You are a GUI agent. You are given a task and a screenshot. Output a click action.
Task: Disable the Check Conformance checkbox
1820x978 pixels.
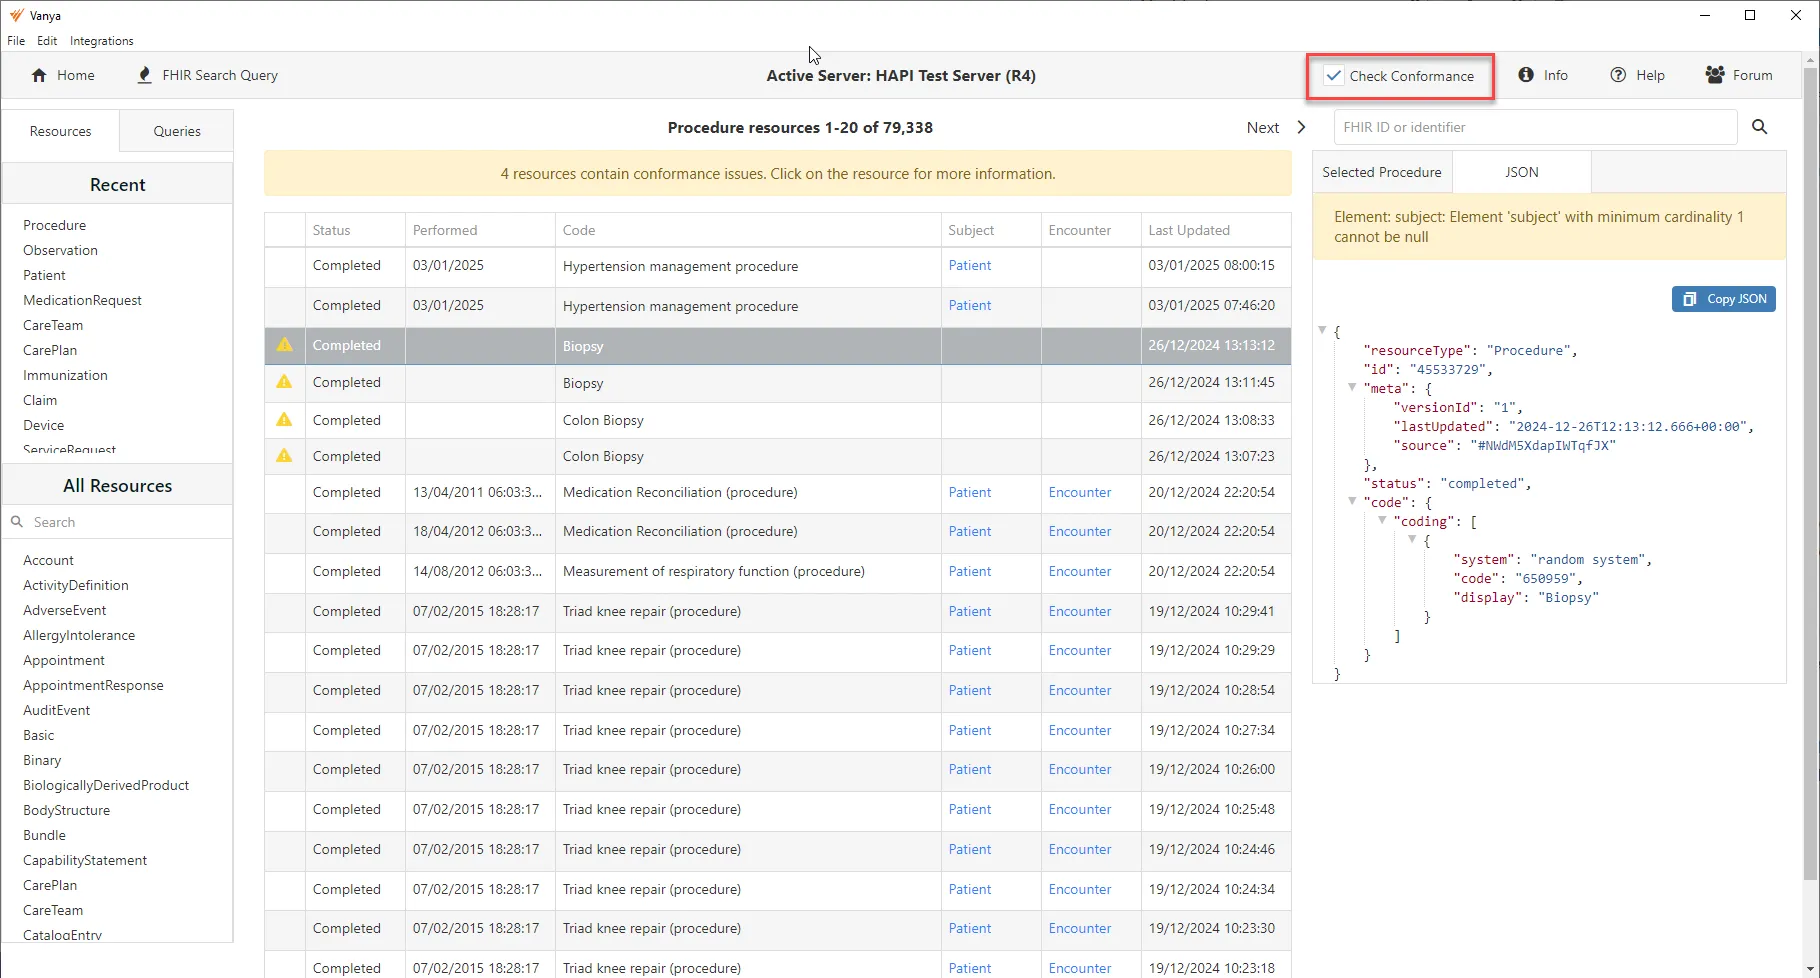pos(1332,75)
